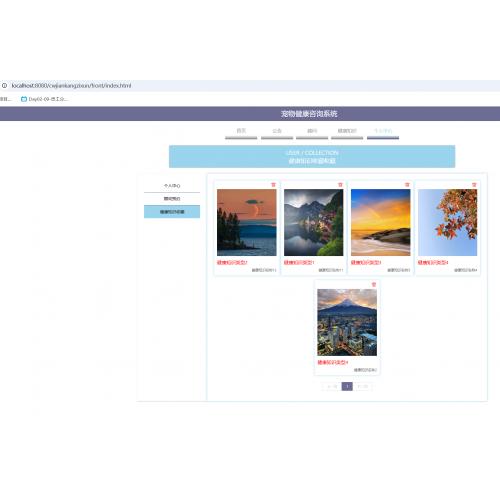Screen dimensions: 500x500
Task: Delete the Mount Fuji city collection card
Action: click(x=374, y=284)
